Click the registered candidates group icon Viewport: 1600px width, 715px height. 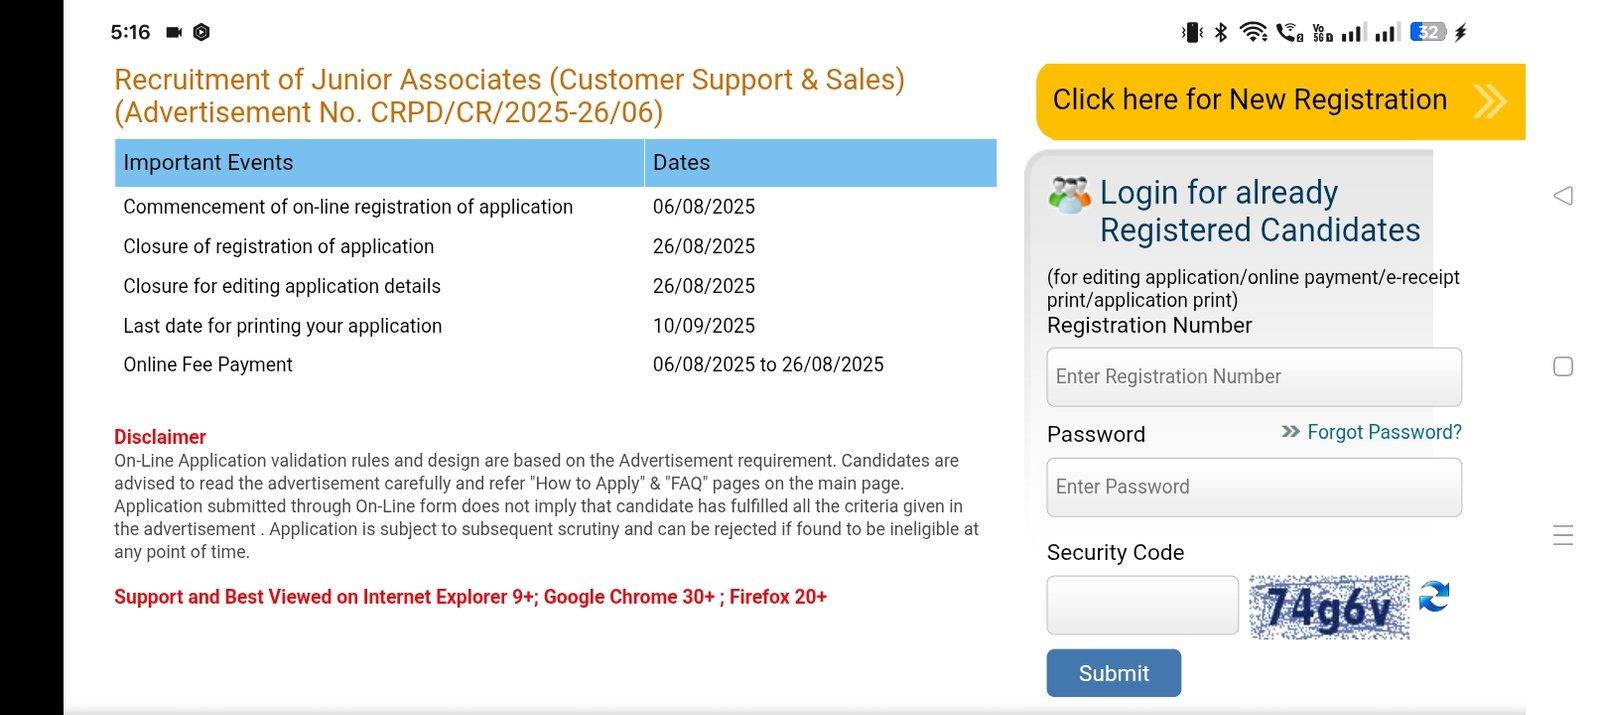[1069, 195]
